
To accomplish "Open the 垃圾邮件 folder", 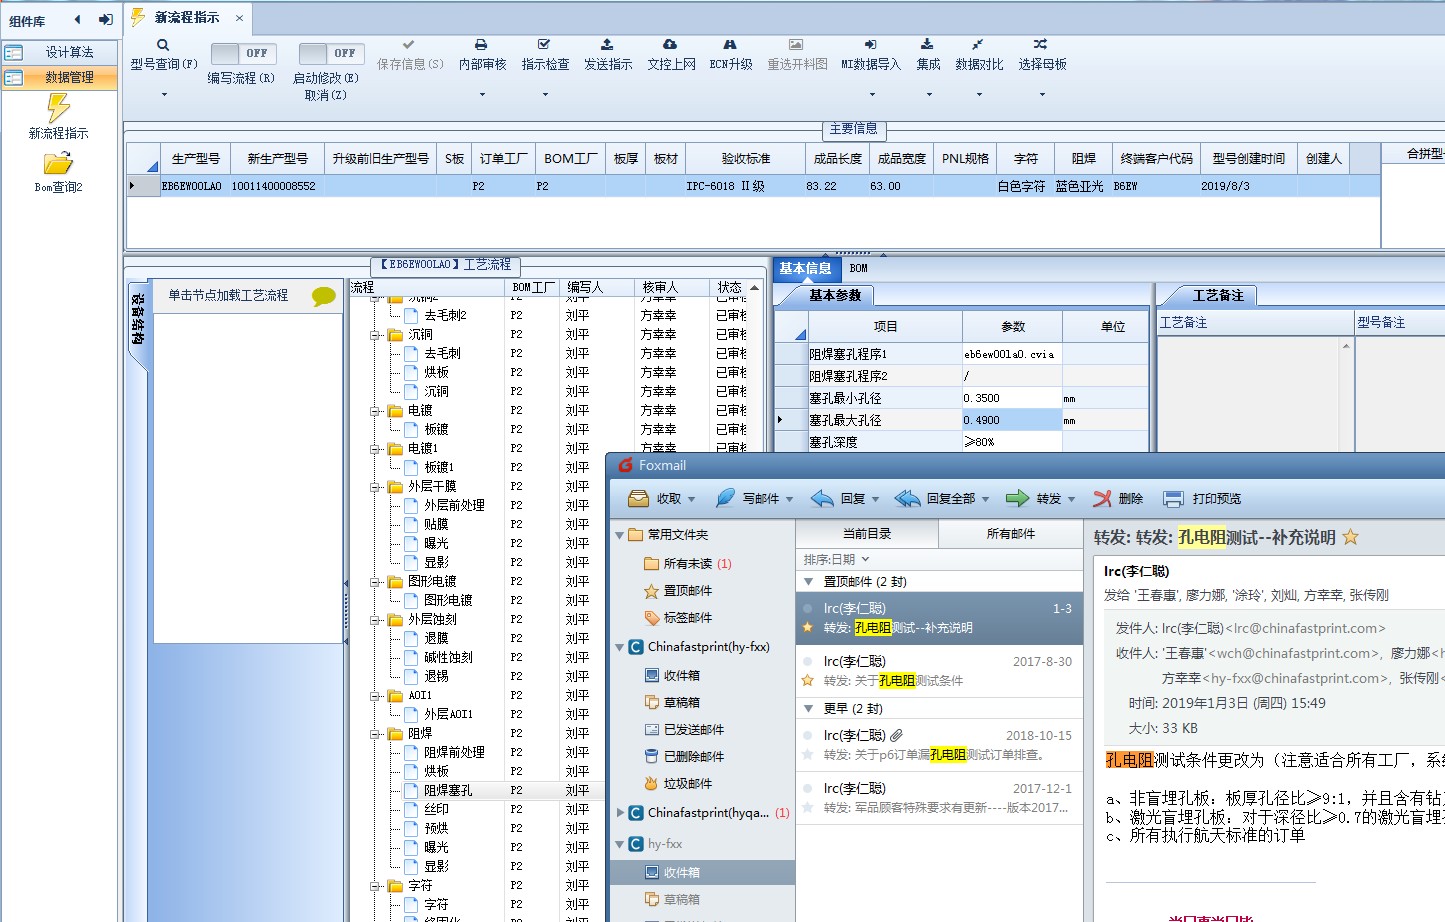I will point(678,783).
